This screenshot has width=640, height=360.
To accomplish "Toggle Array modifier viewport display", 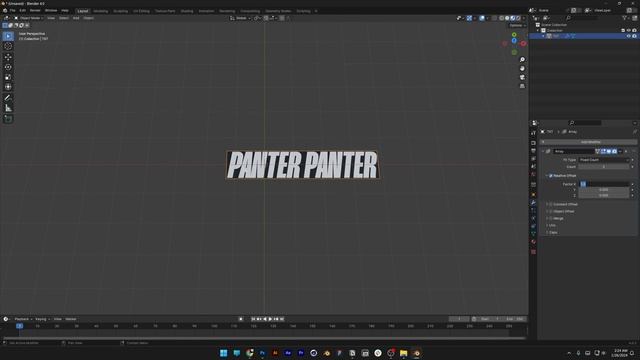I will (609, 151).
